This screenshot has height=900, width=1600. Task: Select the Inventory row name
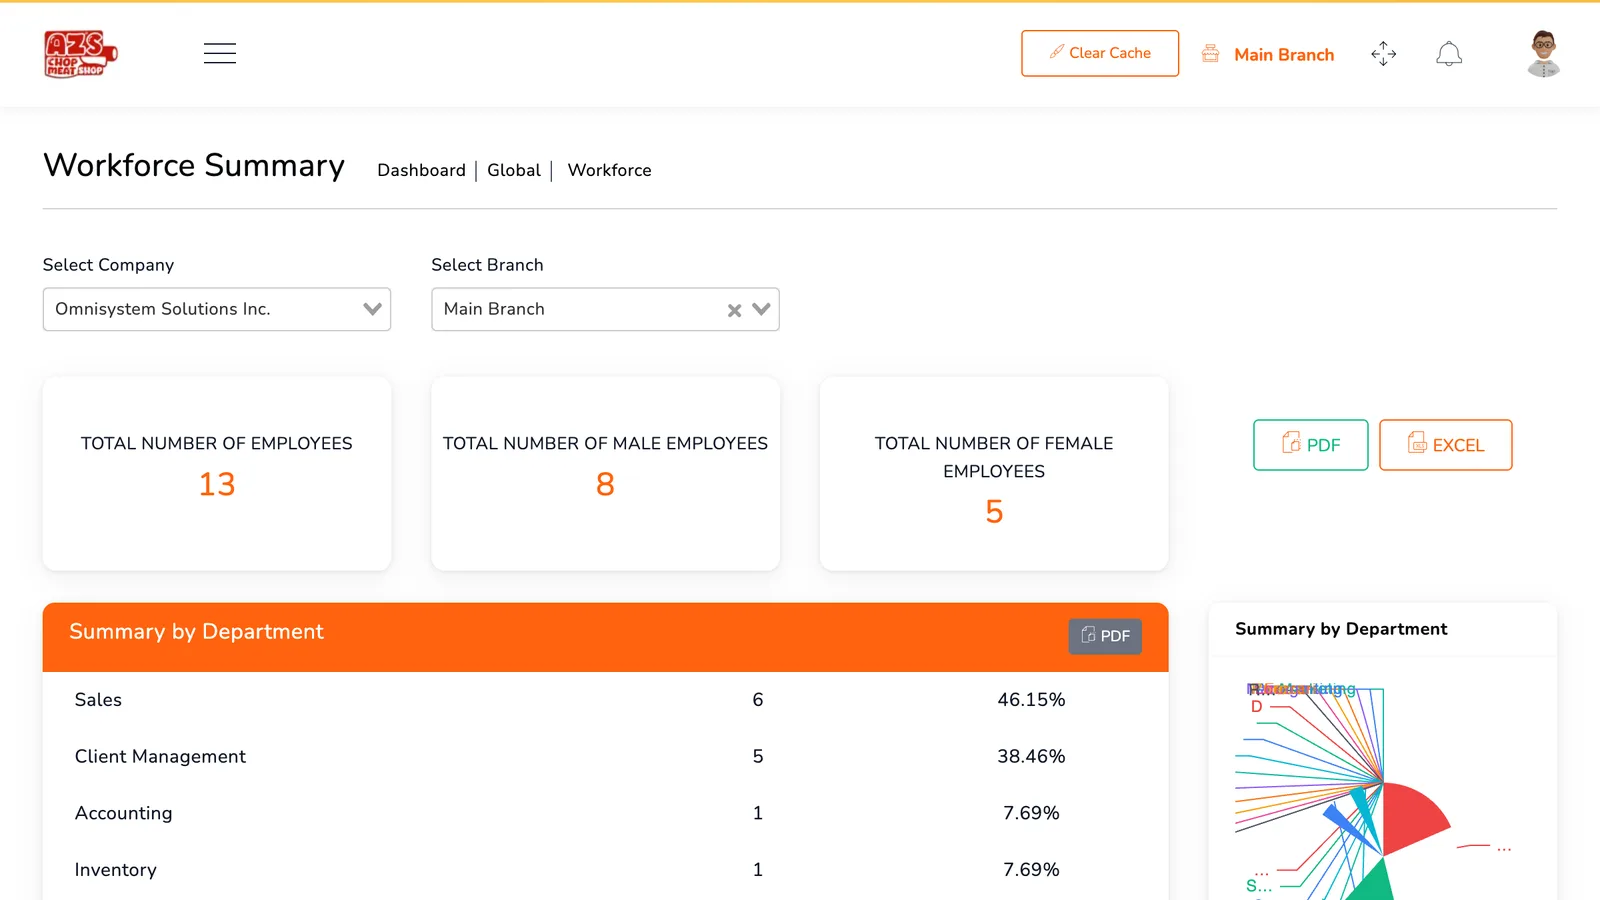click(115, 870)
